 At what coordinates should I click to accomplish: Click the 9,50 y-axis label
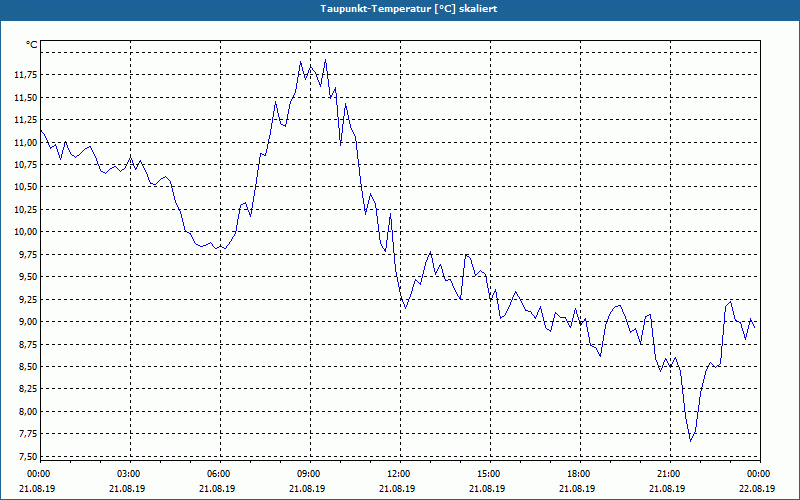[28, 277]
